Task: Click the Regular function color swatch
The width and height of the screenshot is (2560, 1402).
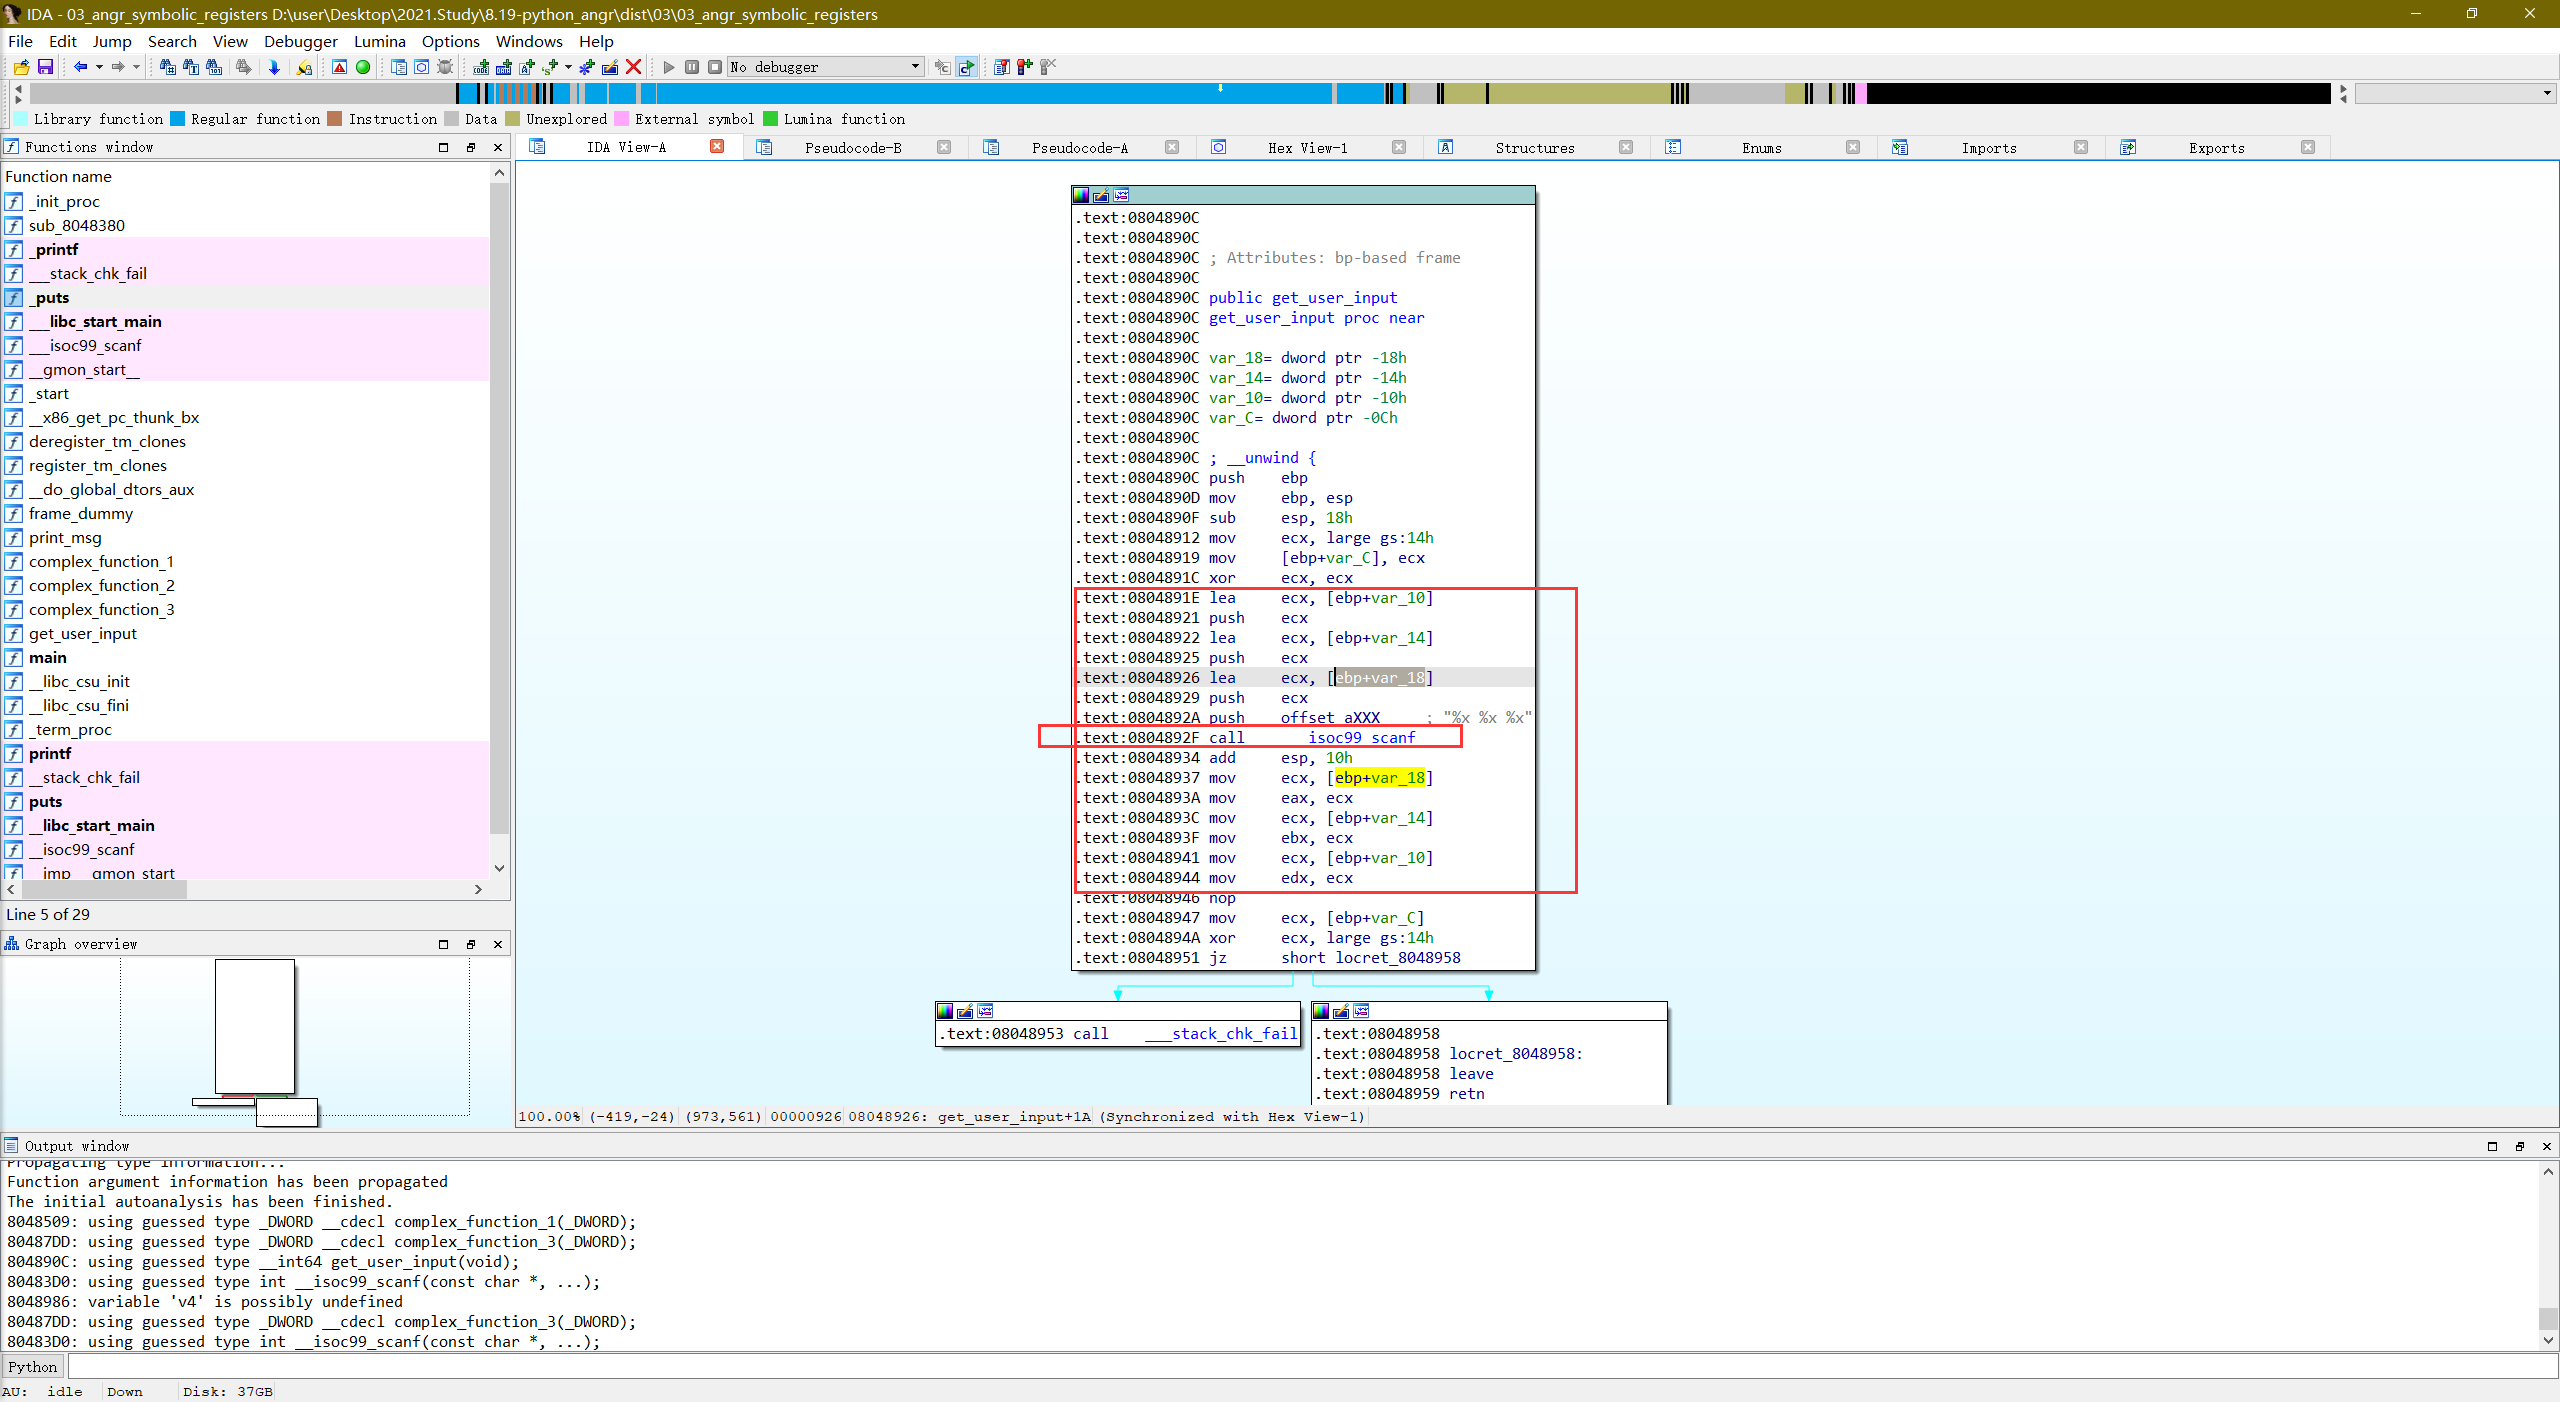Action: pos(178,119)
